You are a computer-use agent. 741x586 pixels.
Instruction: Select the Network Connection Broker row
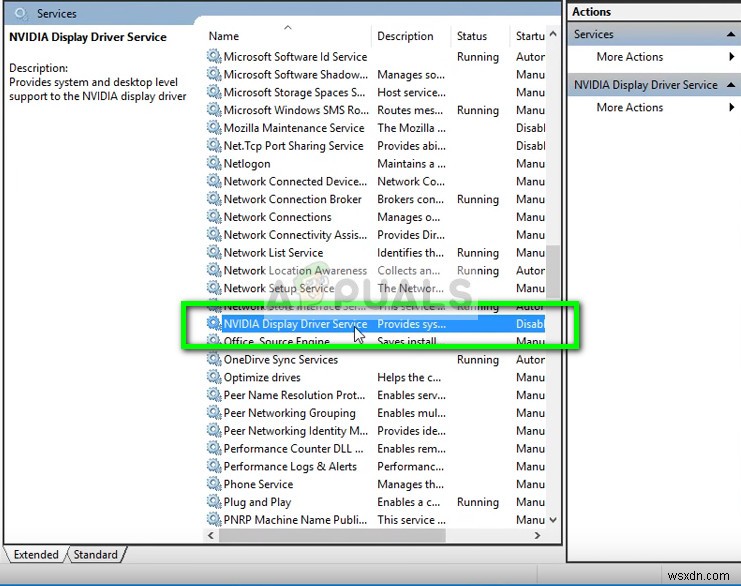pos(376,199)
